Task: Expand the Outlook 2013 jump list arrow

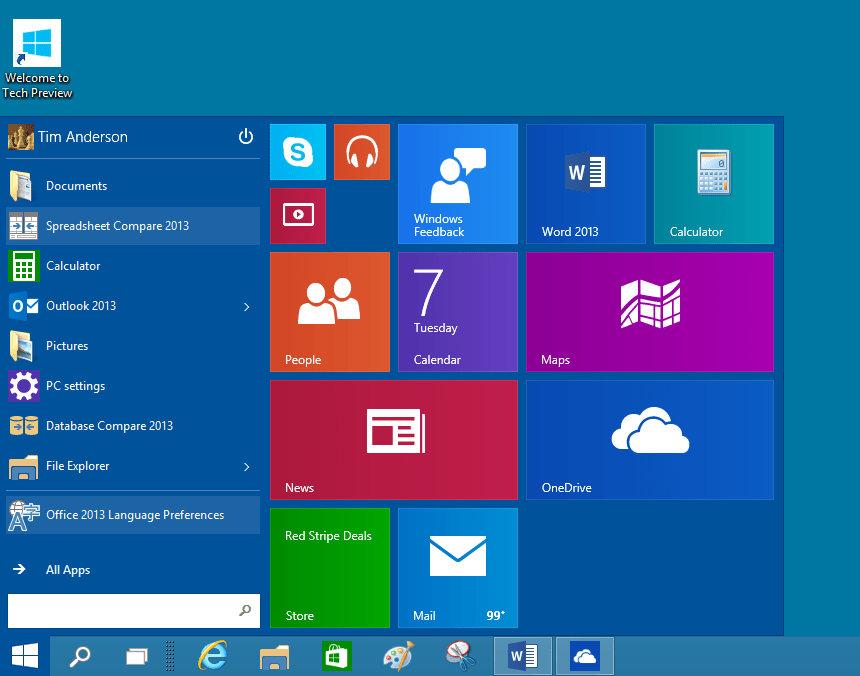Action: tap(247, 306)
